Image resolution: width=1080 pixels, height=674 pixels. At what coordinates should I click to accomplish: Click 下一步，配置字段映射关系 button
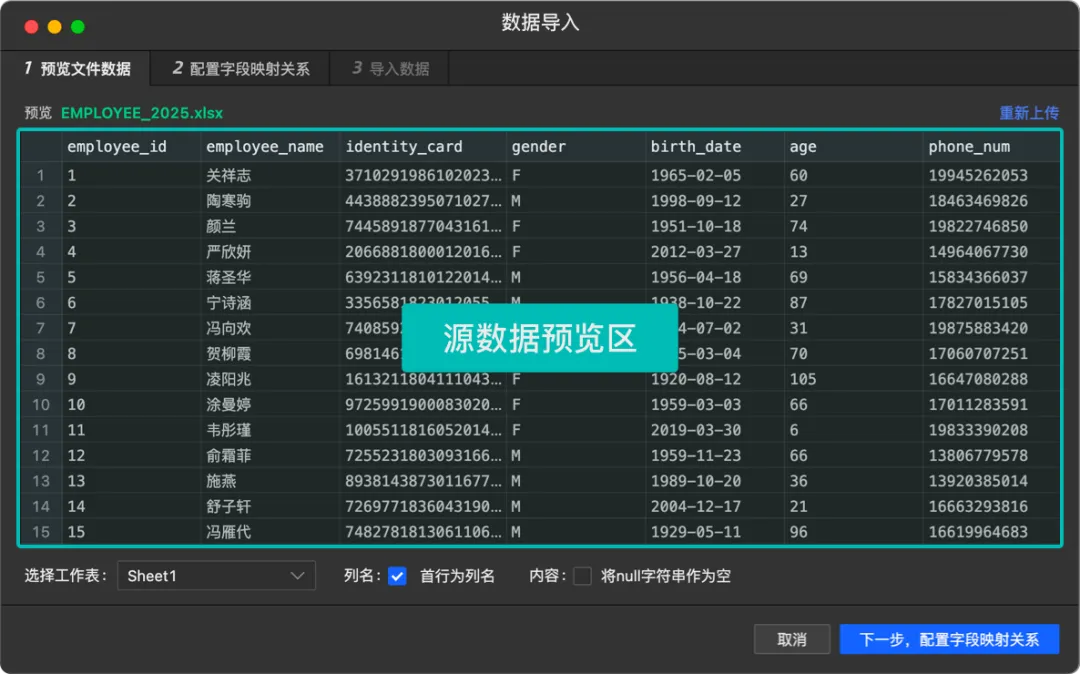tap(948, 639)
